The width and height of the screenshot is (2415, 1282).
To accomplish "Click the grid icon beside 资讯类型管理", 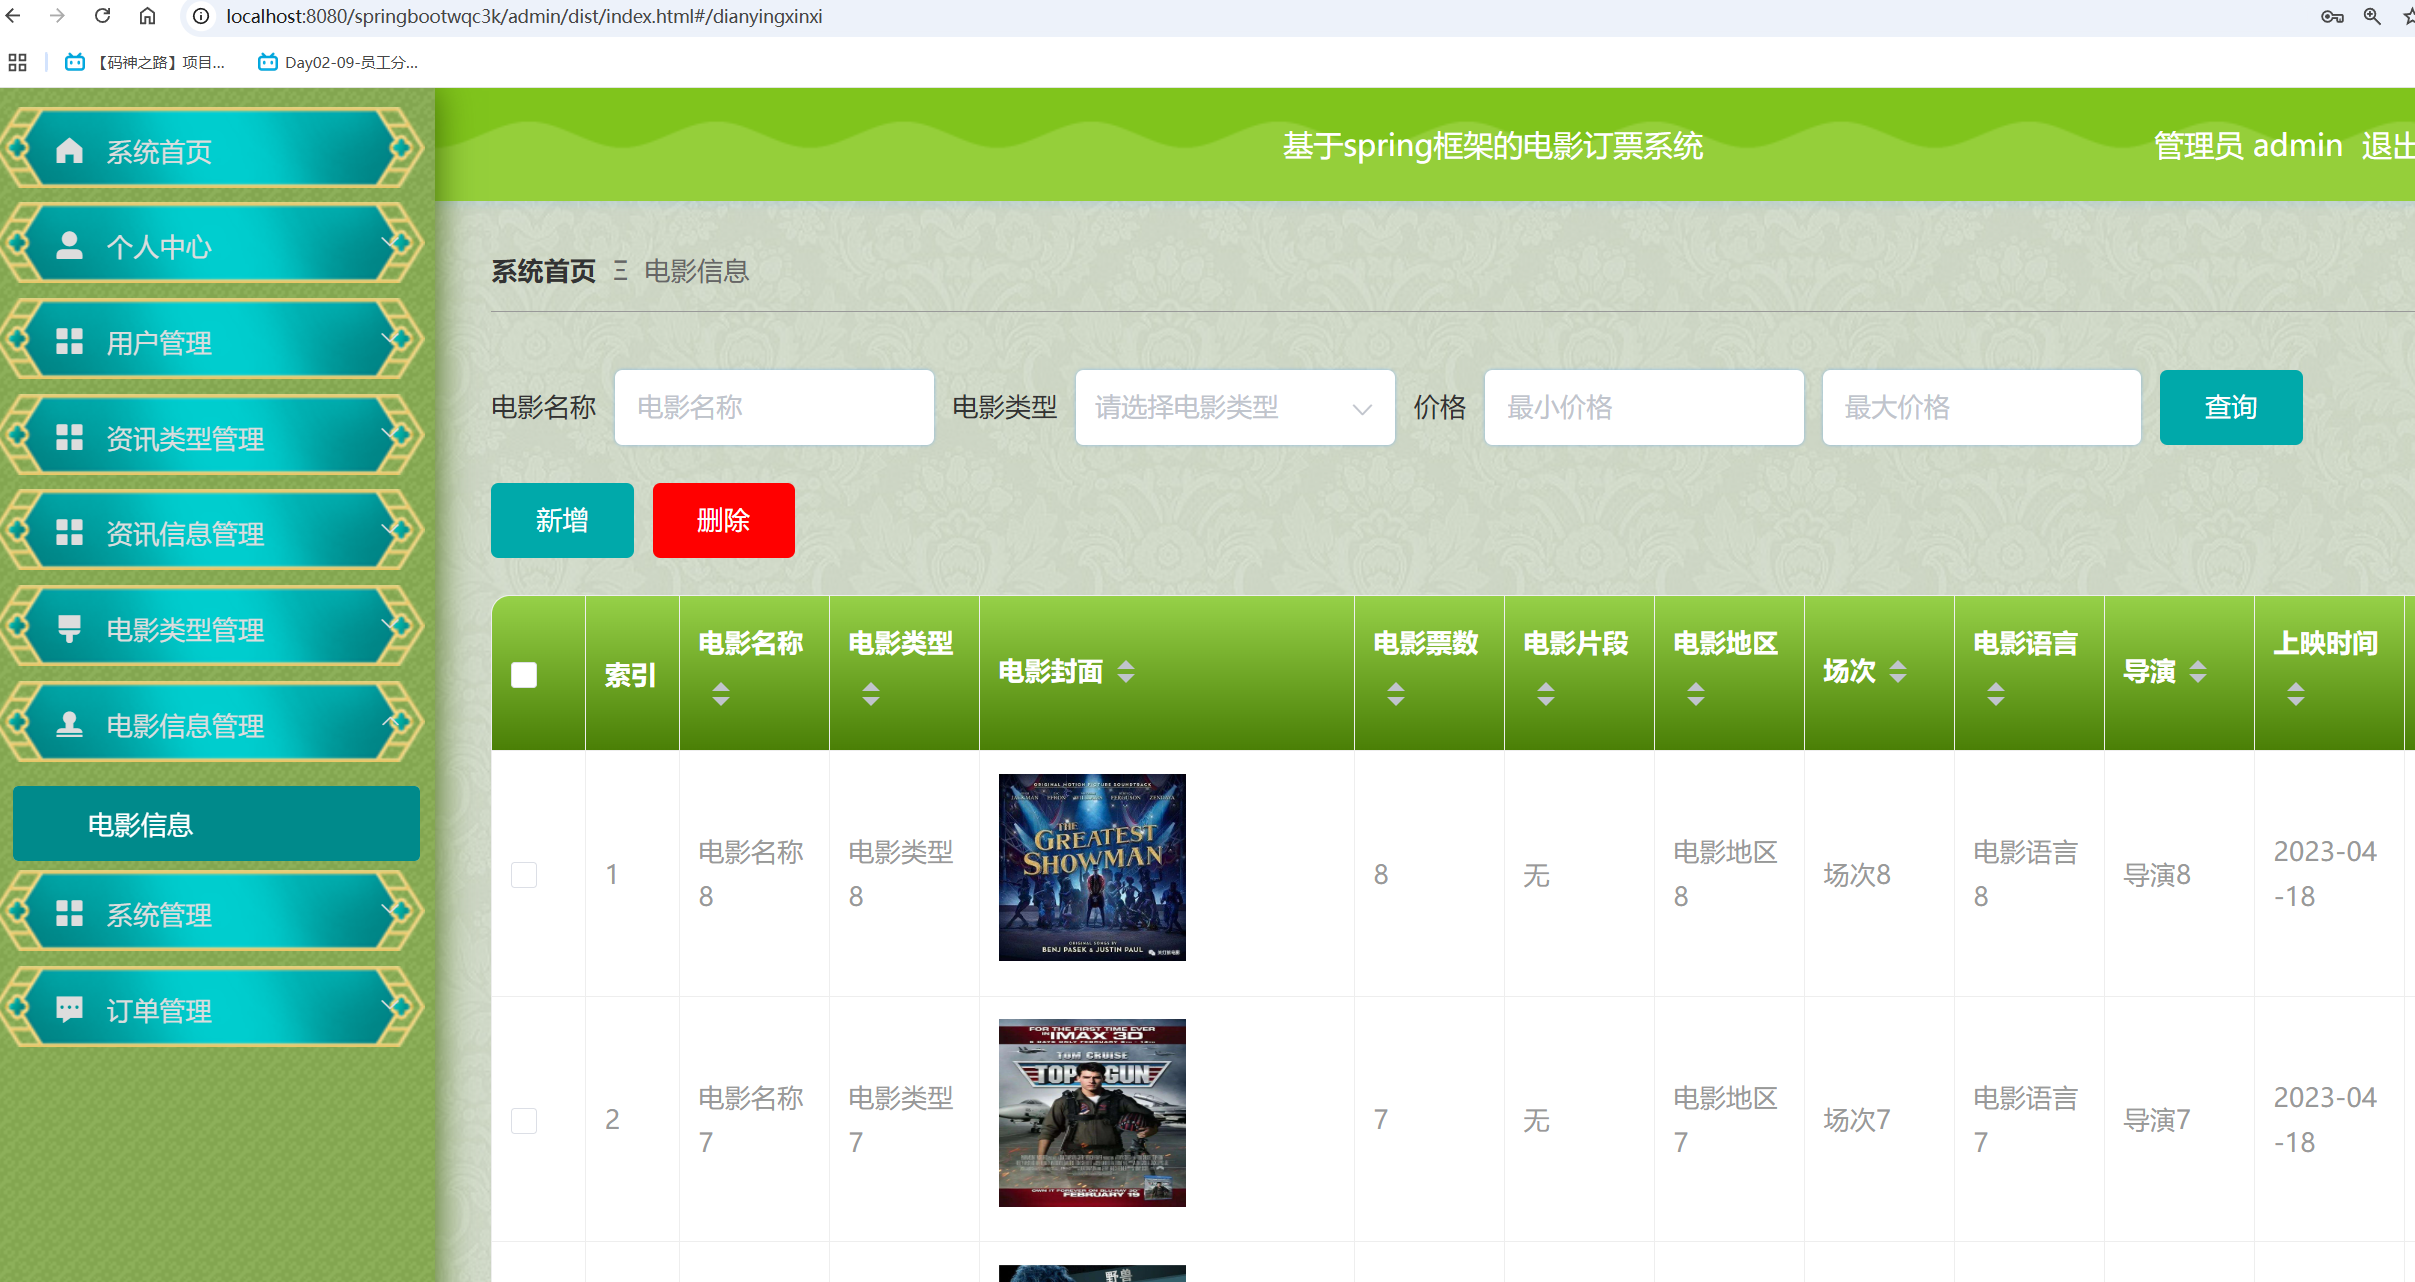I will point(69,437).
